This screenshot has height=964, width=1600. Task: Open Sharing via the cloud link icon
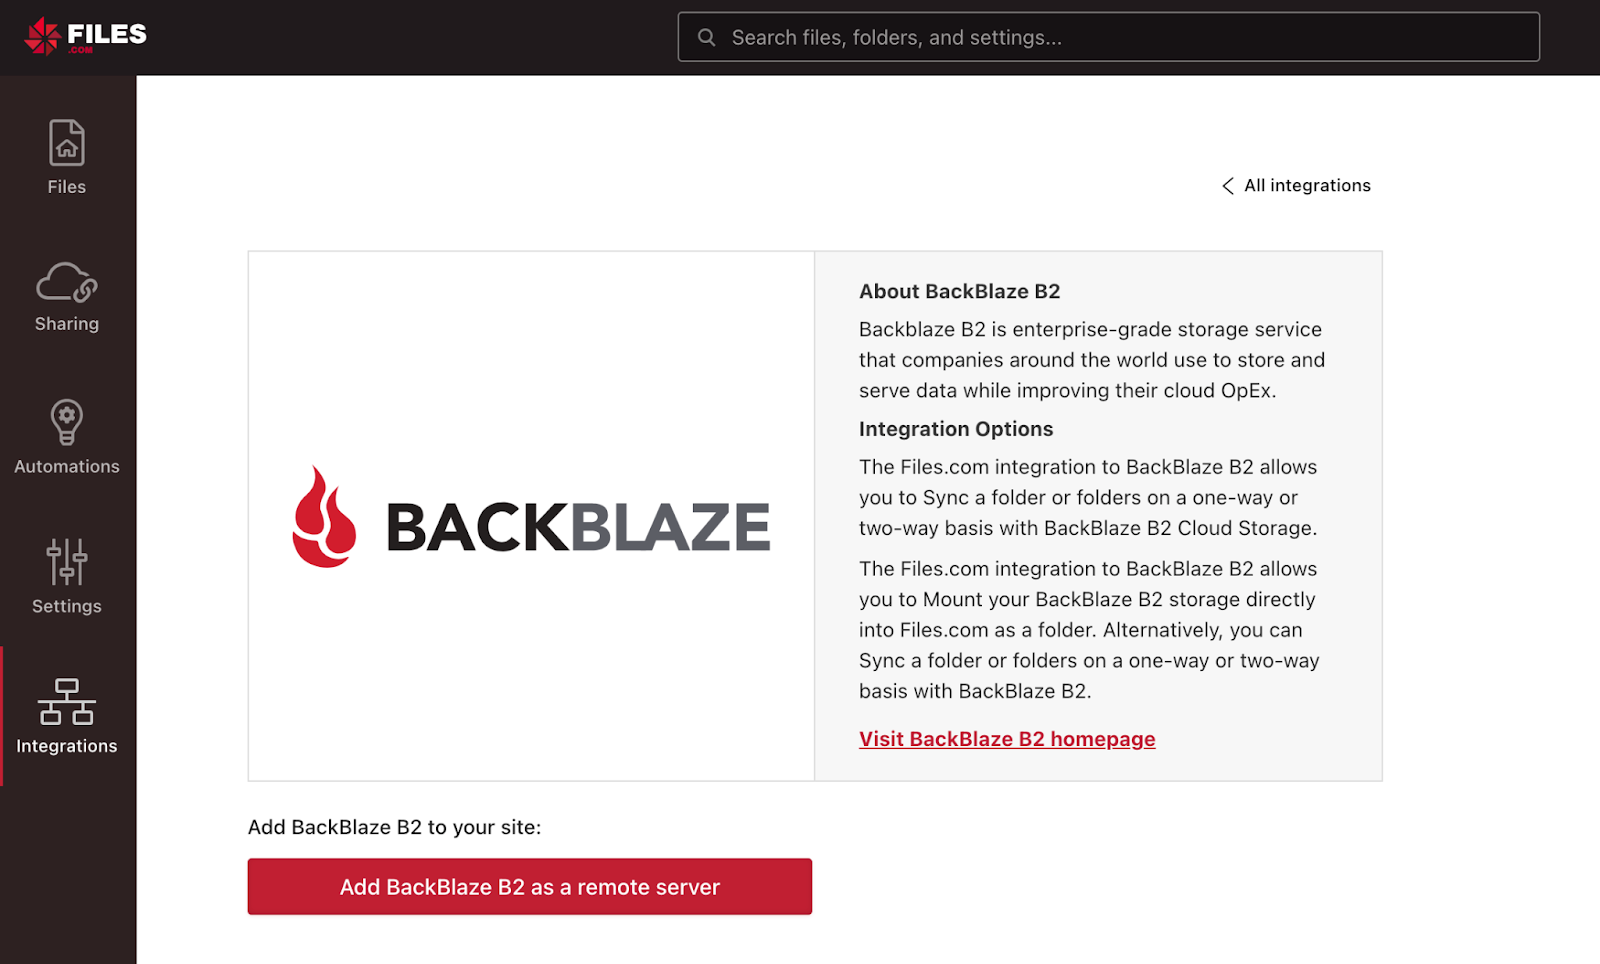pos(67,282)
